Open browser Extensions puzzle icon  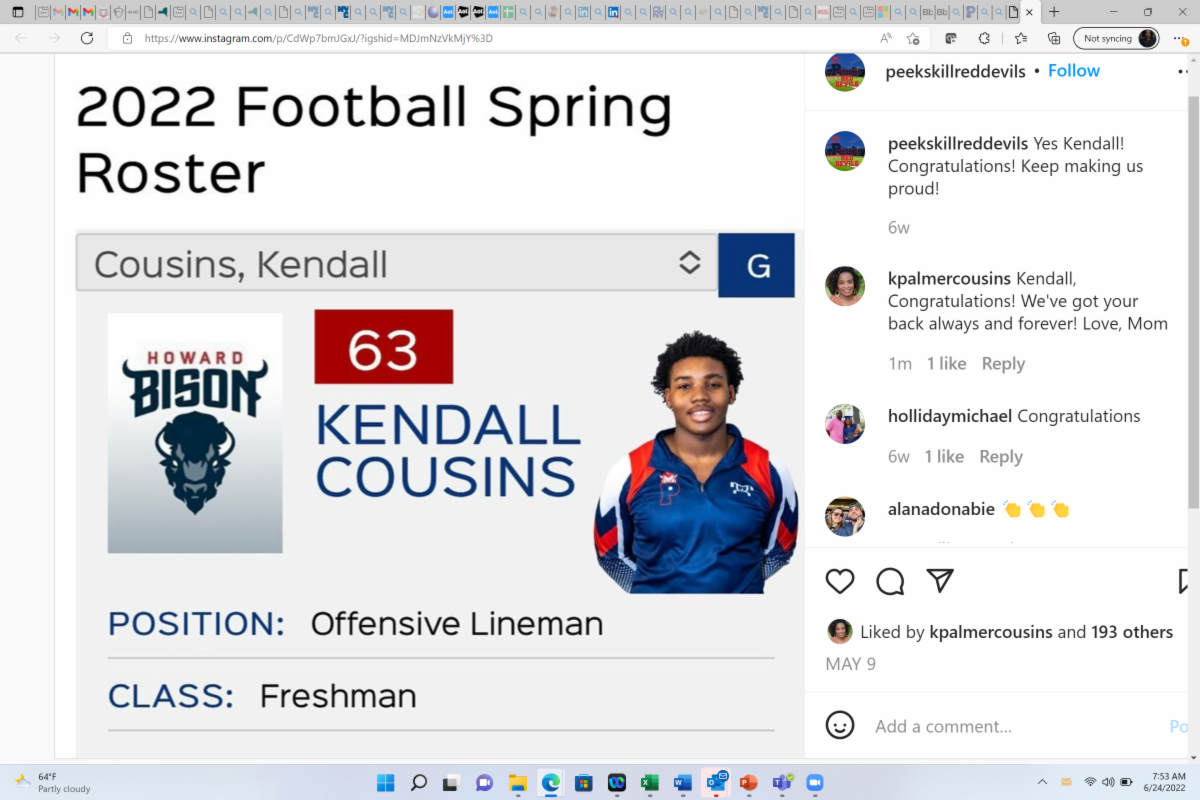(984, 38)
